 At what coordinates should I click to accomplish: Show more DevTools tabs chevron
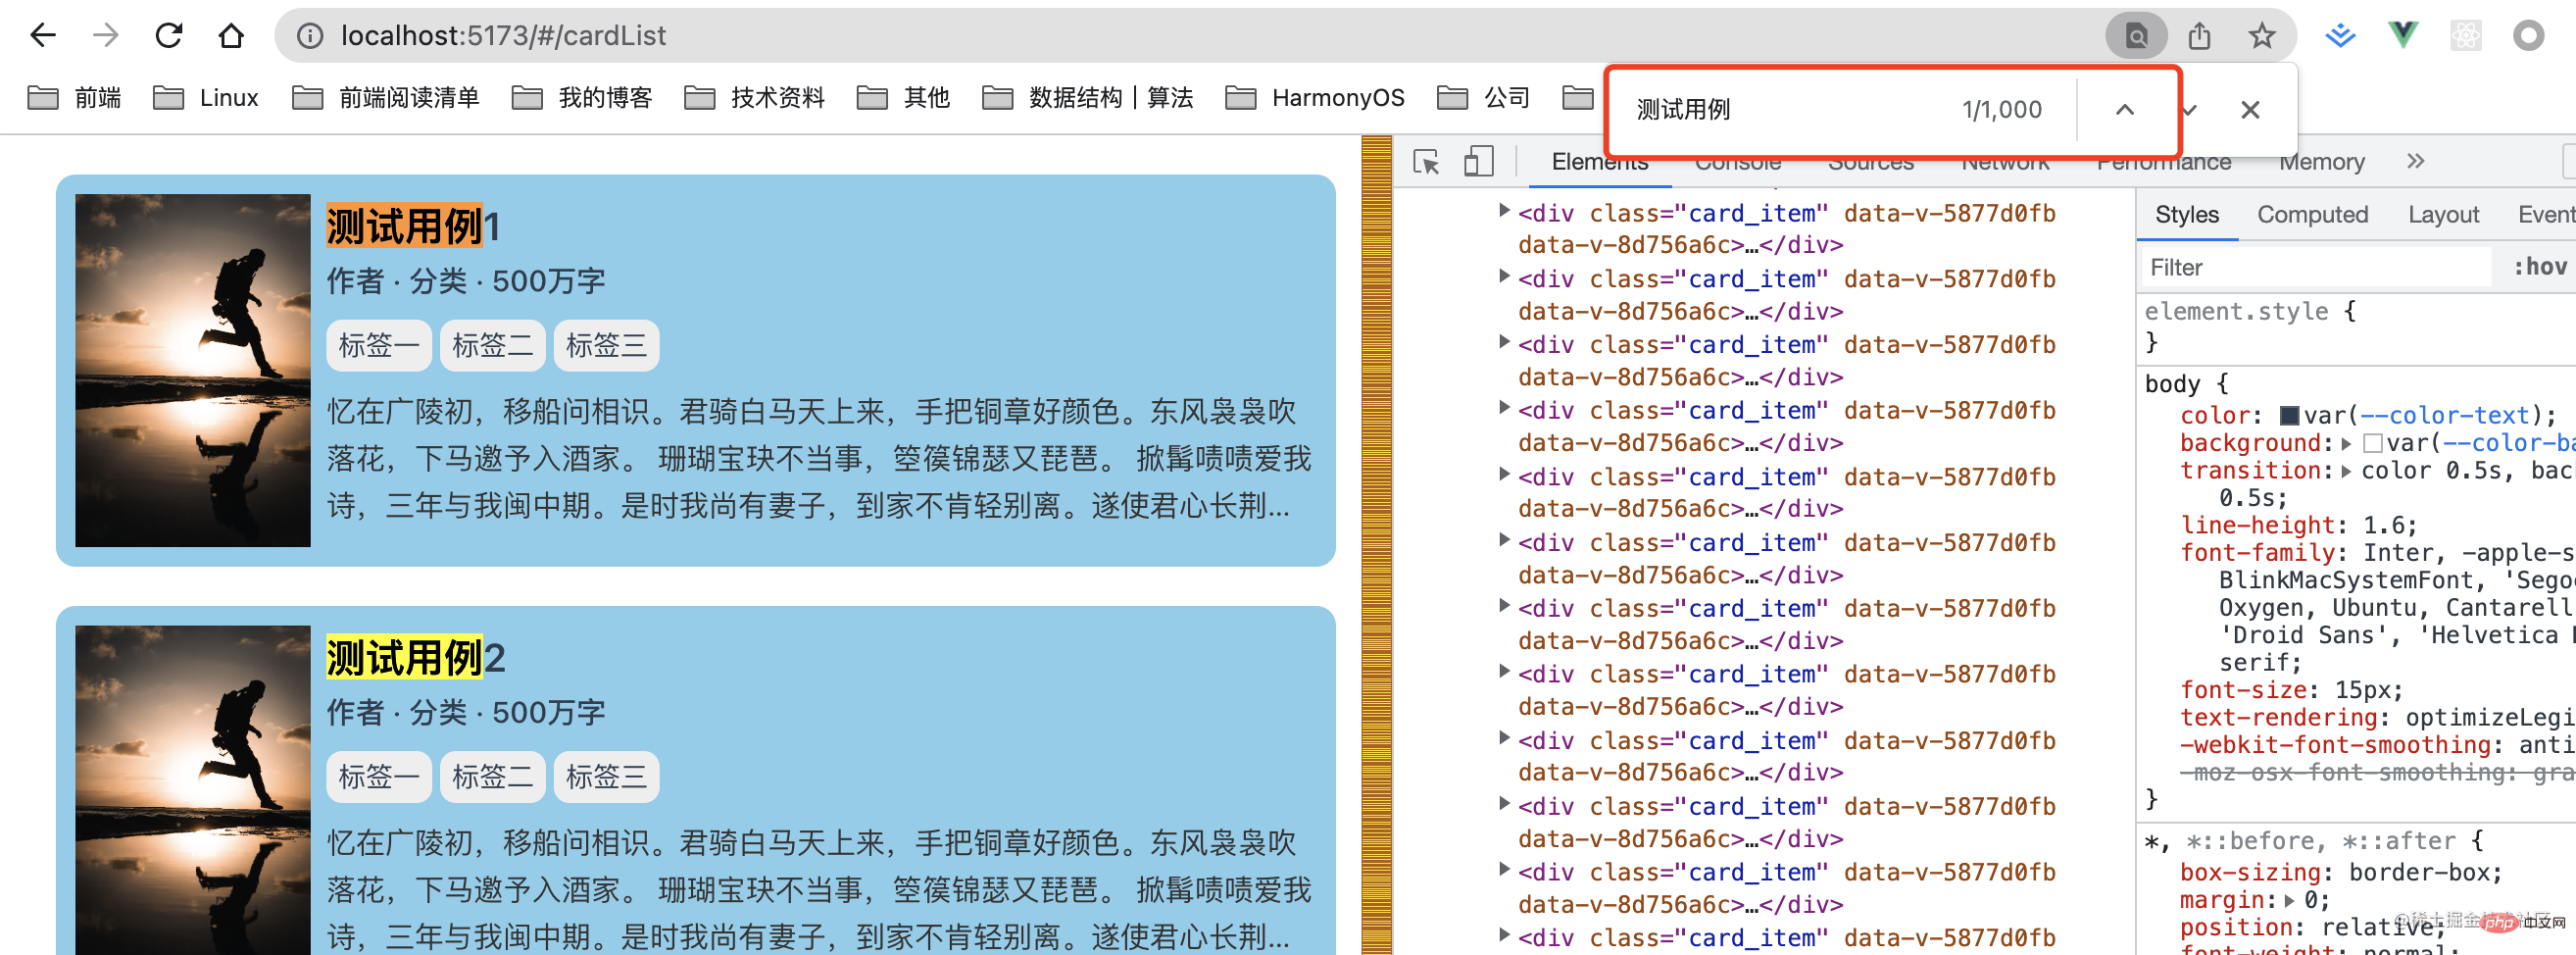[x=2416, y=161]
